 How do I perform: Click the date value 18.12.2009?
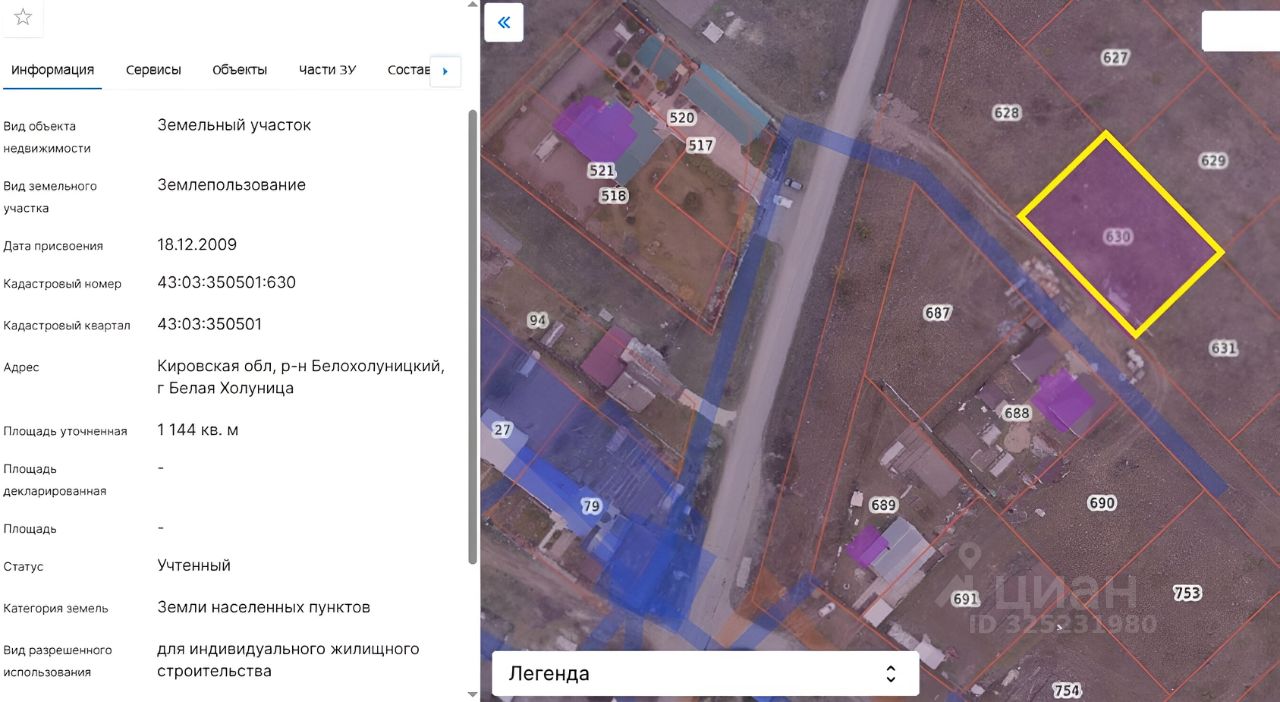click(197, 244)
